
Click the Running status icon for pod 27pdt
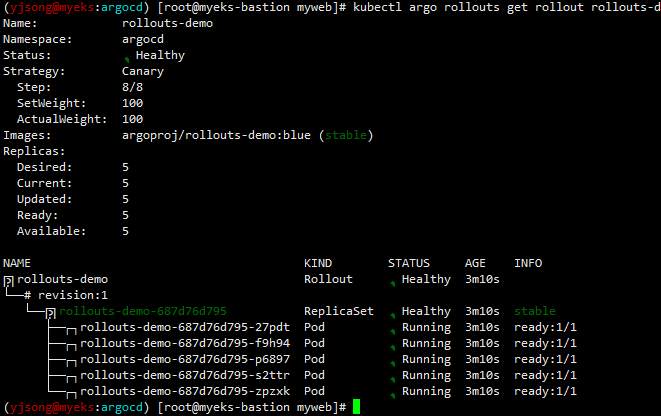393,332
